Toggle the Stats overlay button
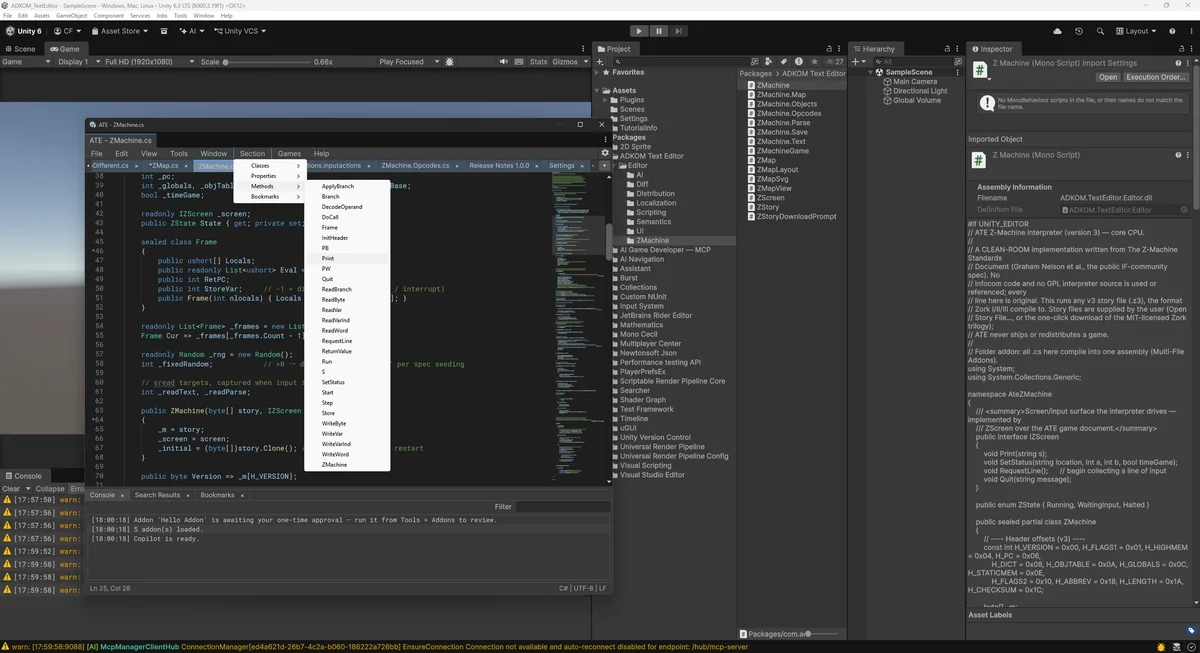 click(538, 62)
